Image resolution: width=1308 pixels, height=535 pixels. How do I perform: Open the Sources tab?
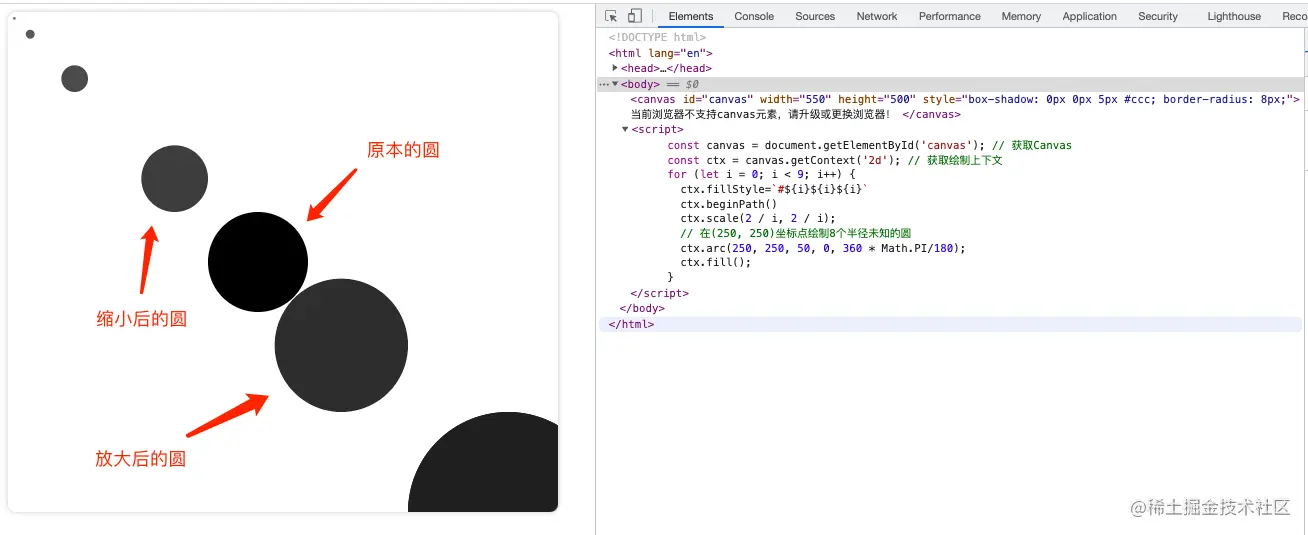click(x=815, y=16)
